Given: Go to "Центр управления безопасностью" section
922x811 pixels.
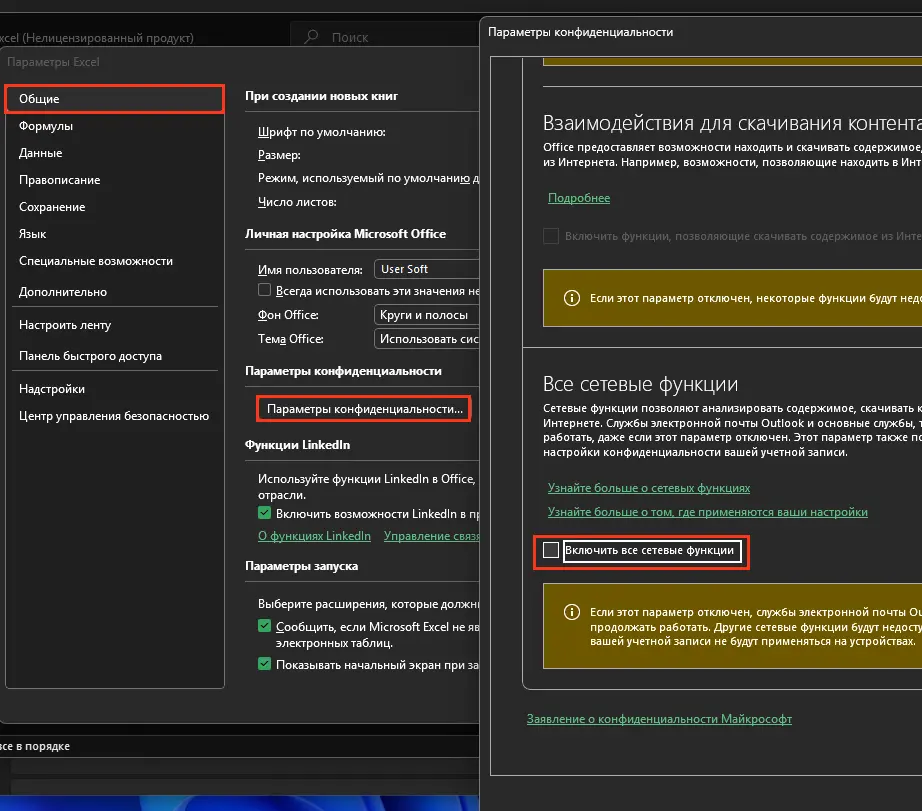Looking at the screenshot, I should tap(114, 416).
